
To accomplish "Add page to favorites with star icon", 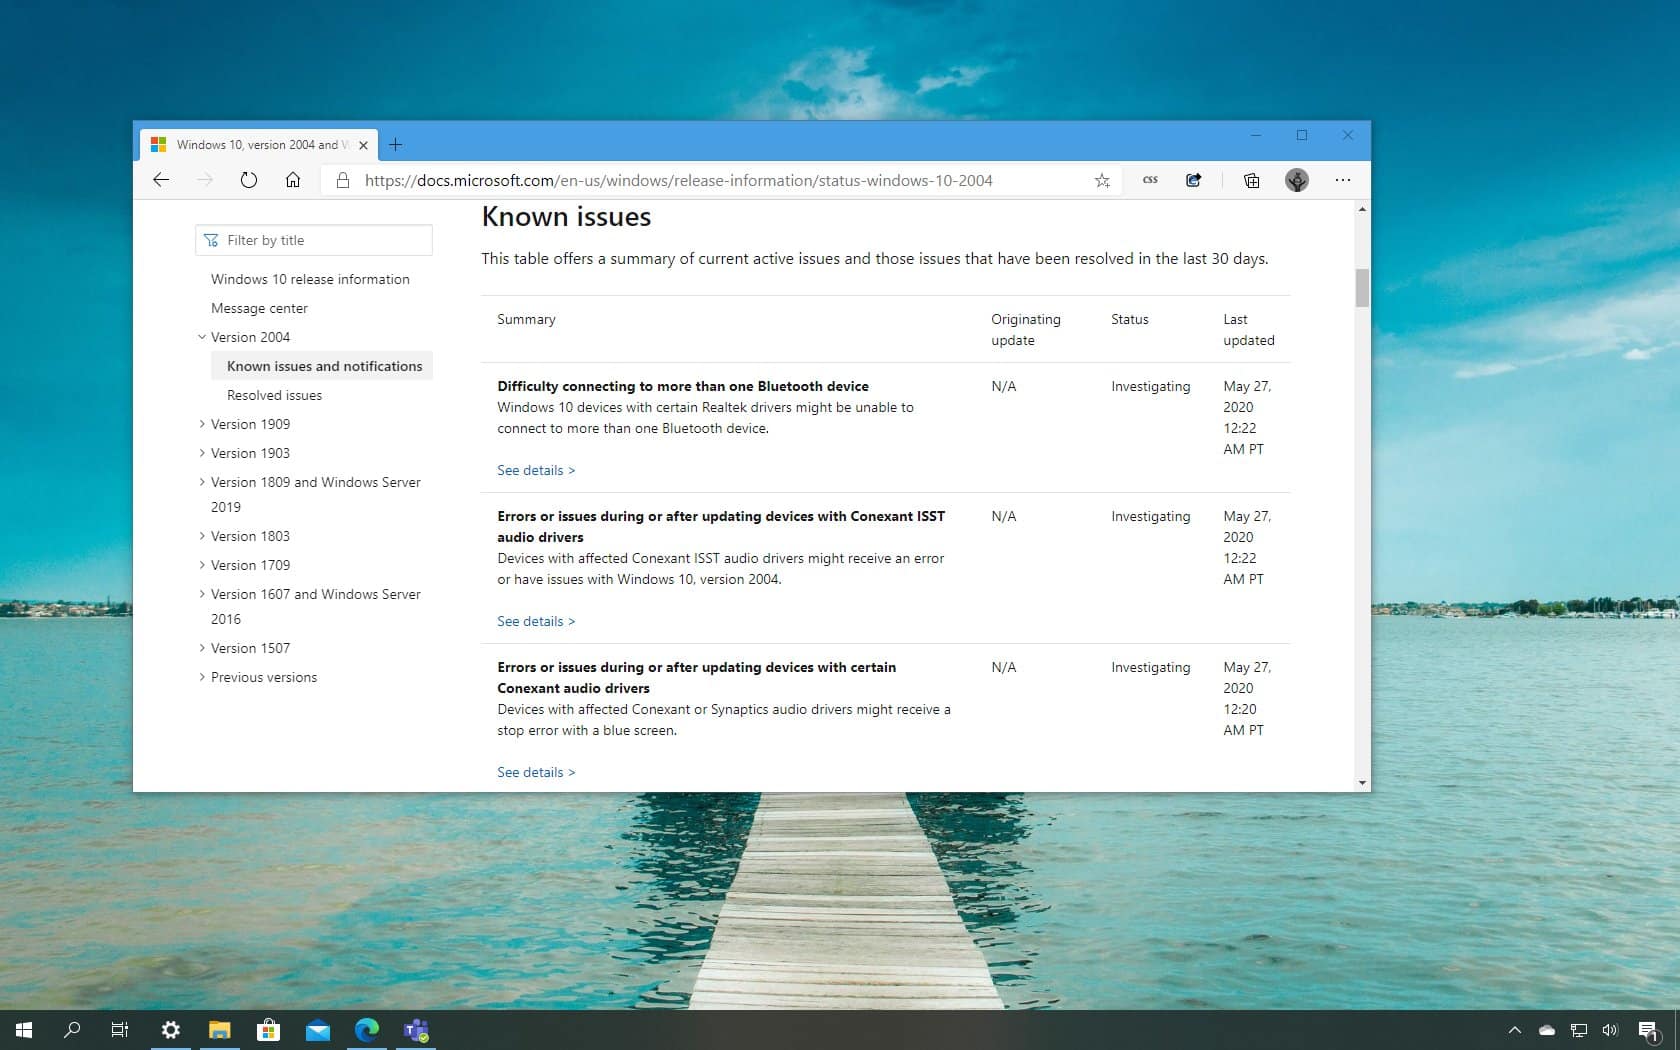I will pos(1102,180).
